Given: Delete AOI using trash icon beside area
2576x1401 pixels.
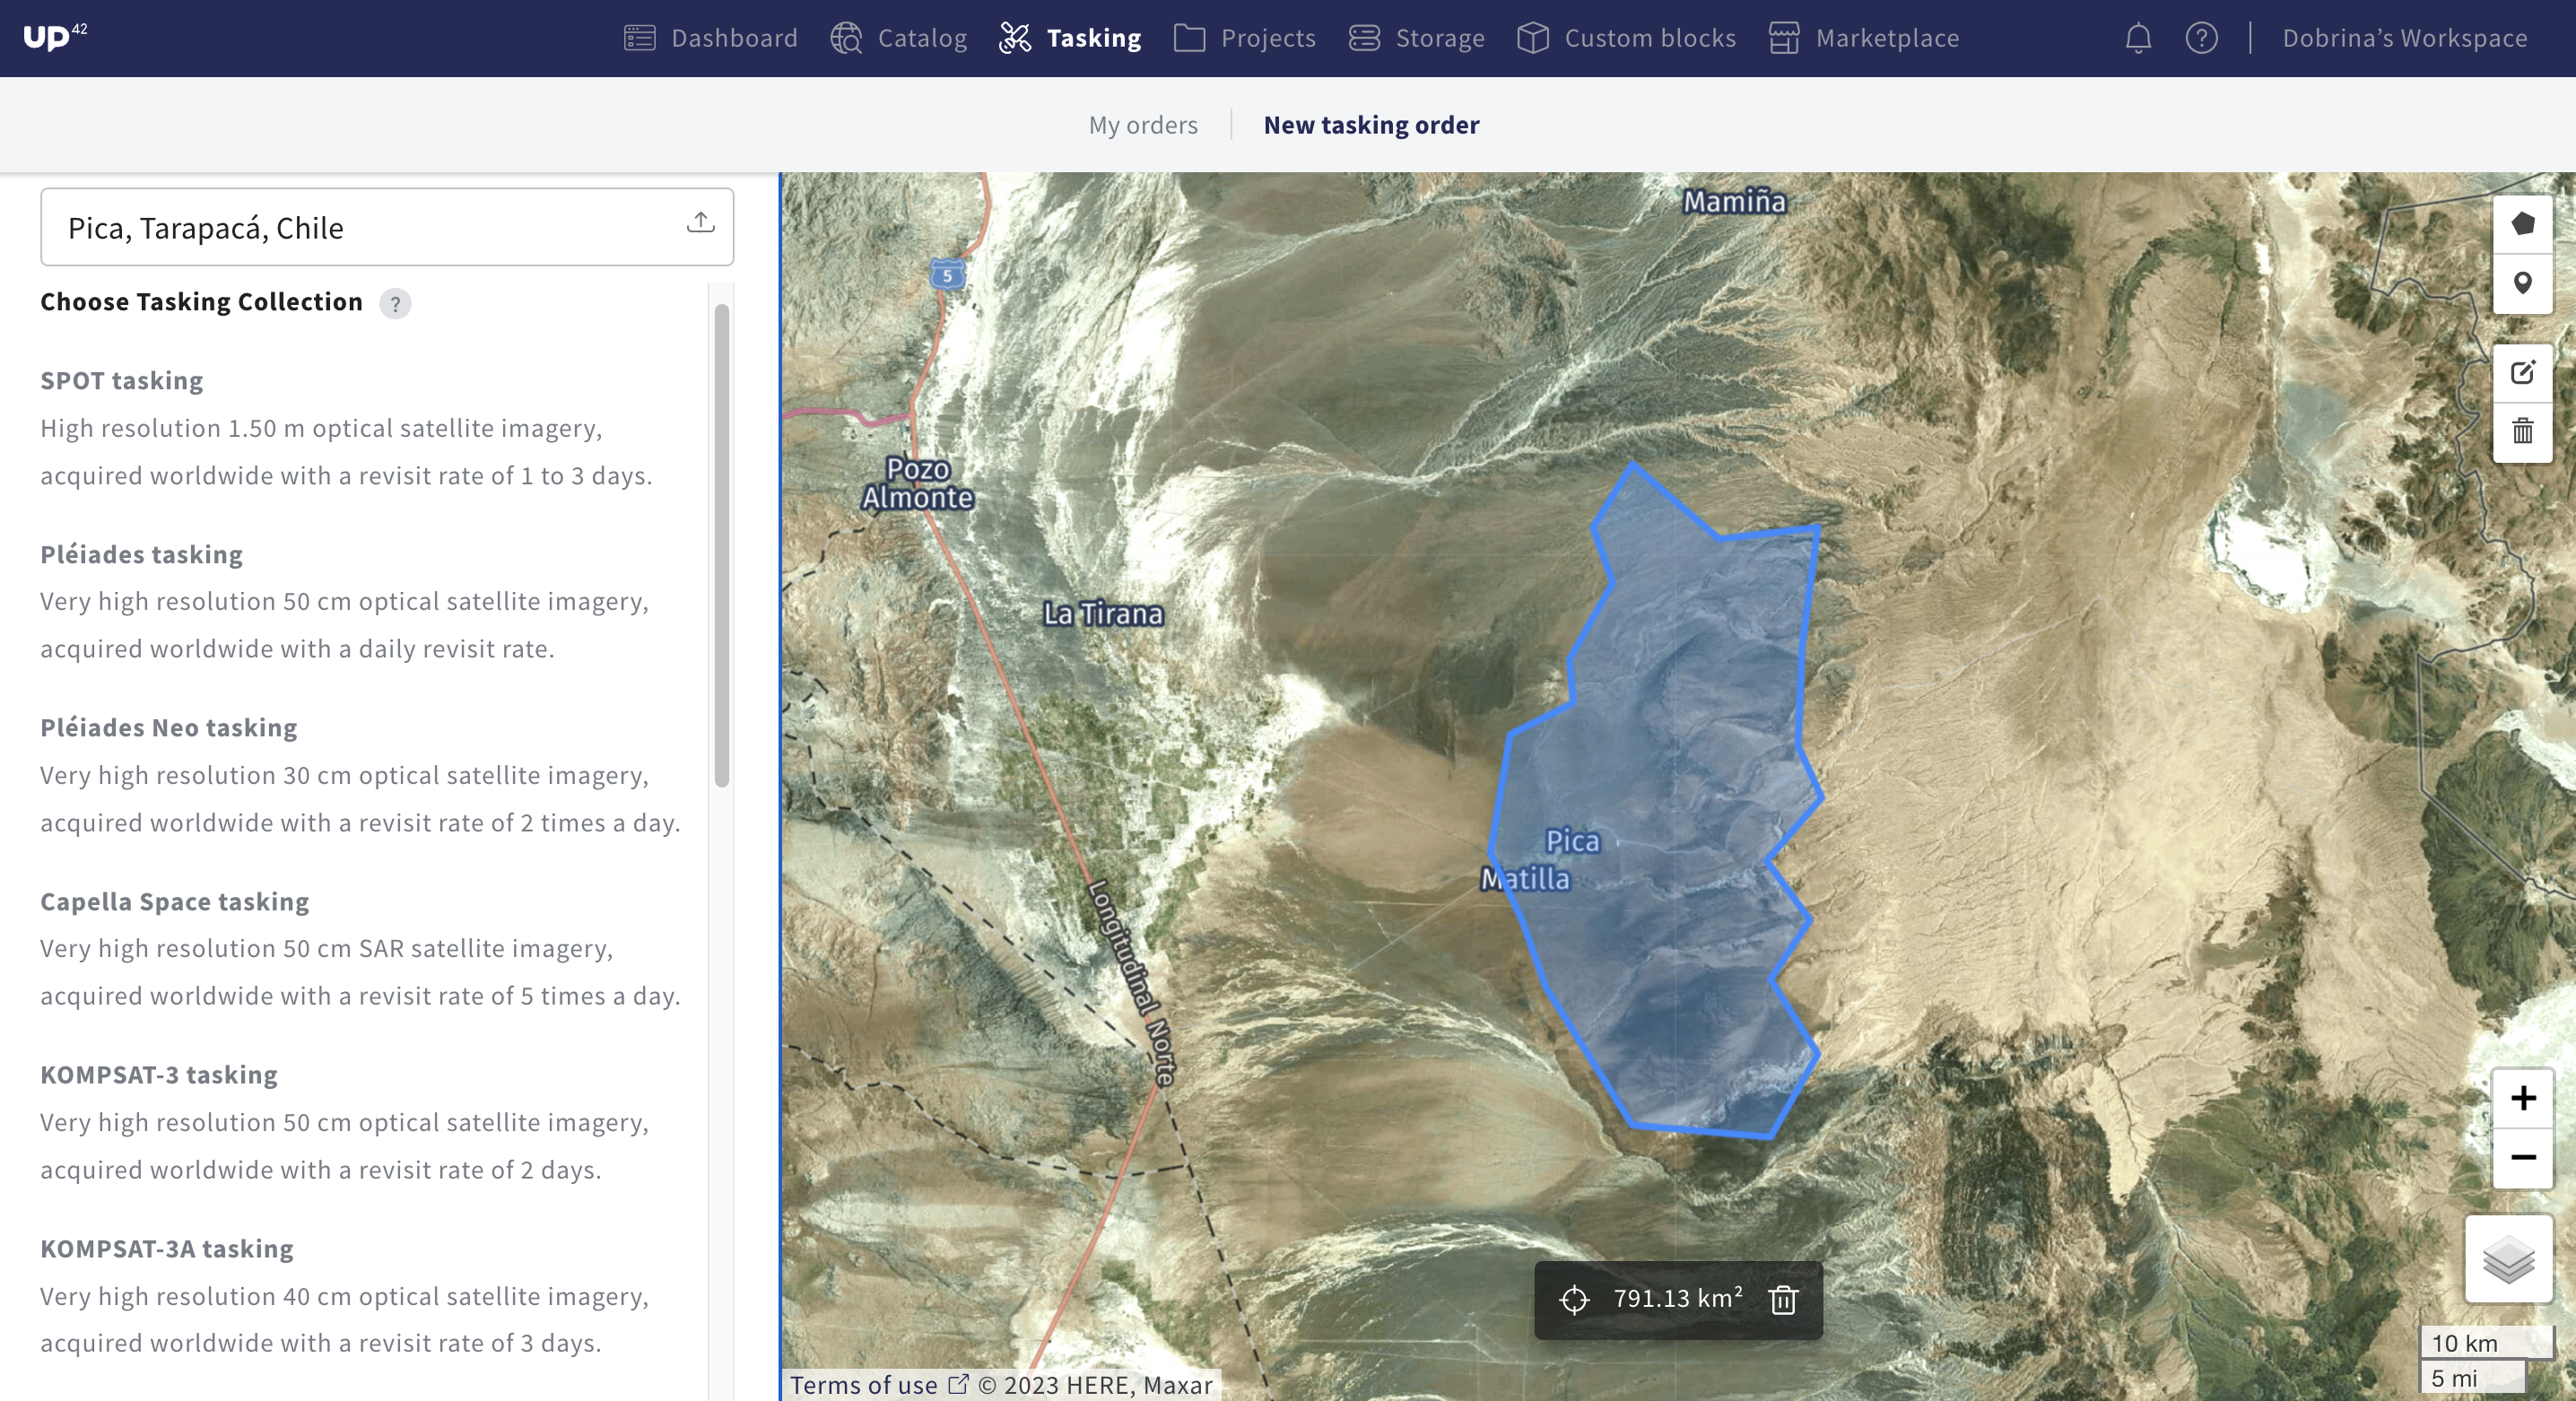Looking at the screenshot, I should tap(1783, 1299).
